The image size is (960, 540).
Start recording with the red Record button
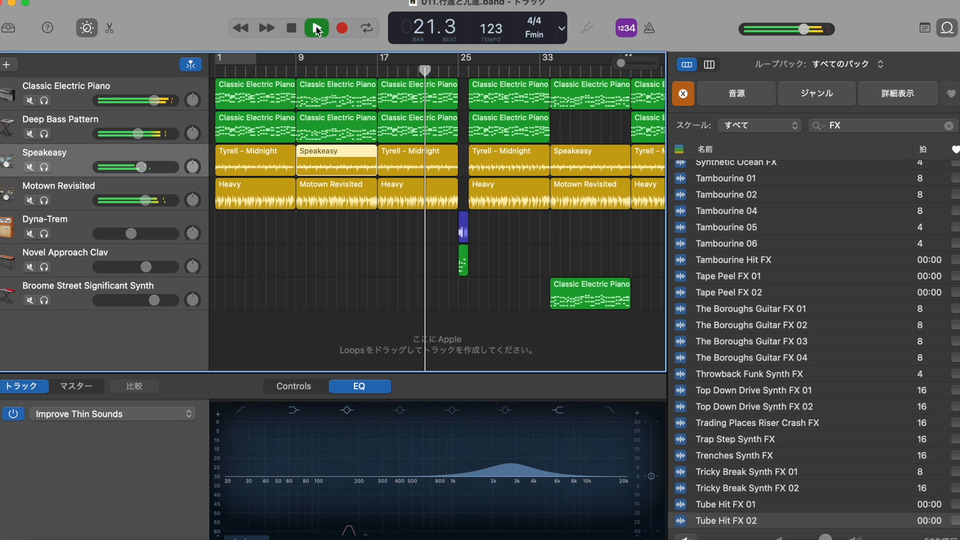(x=342, y=28)
